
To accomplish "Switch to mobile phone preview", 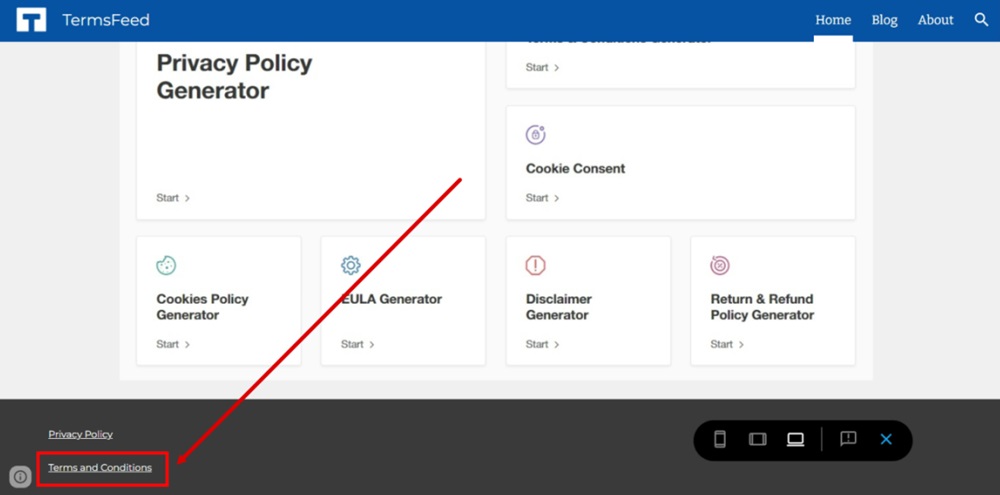I will click(720, 440).
